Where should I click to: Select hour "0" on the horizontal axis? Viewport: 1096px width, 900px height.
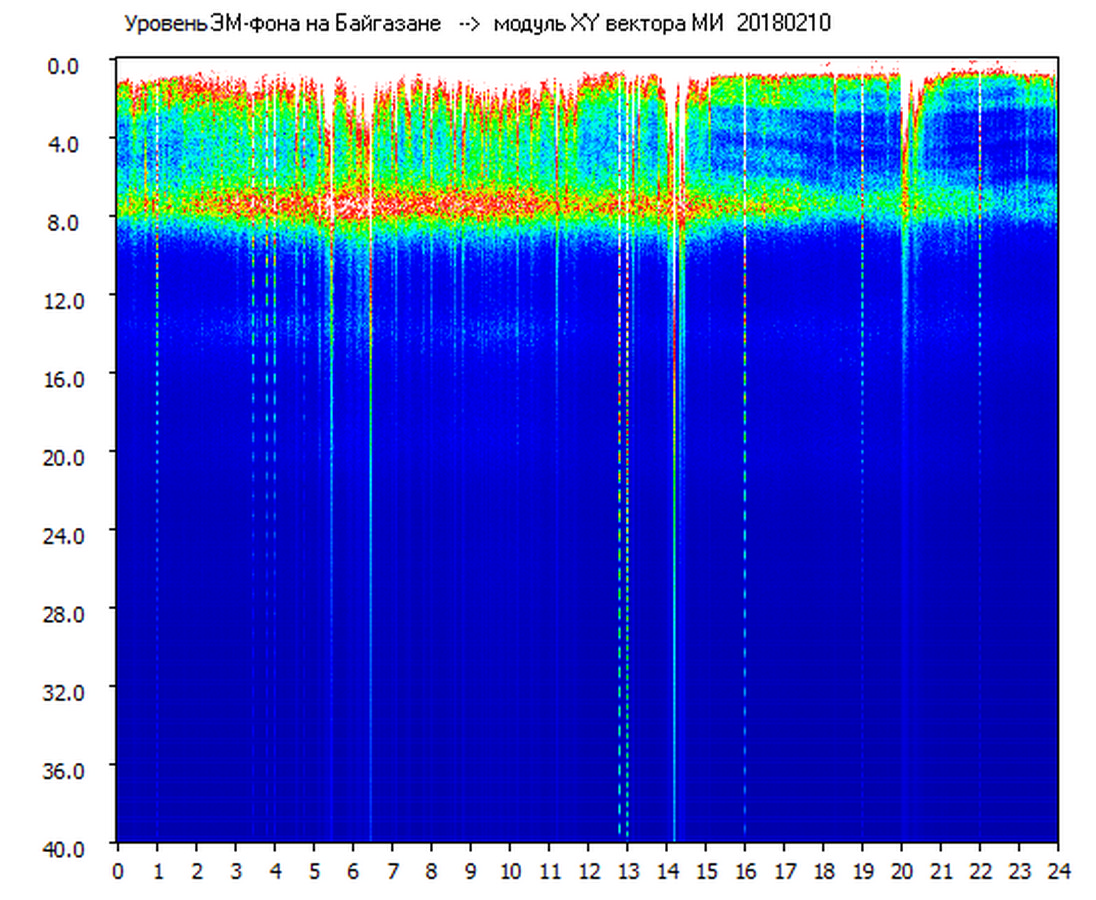[118, 871]
